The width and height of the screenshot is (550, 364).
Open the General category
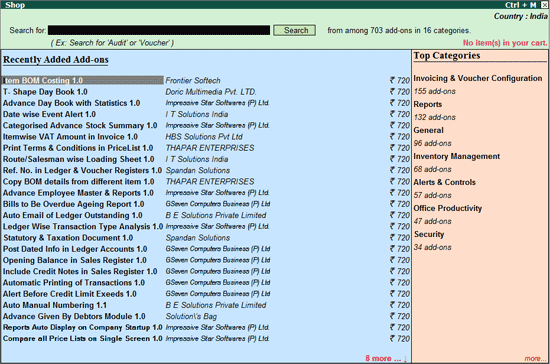click(x=429, y=130)
